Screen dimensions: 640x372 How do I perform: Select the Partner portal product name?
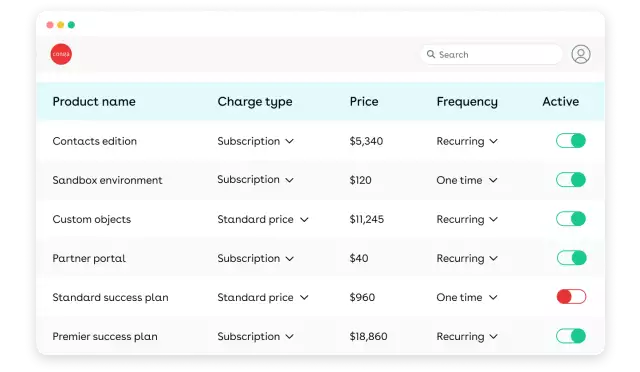coord(89,258)
